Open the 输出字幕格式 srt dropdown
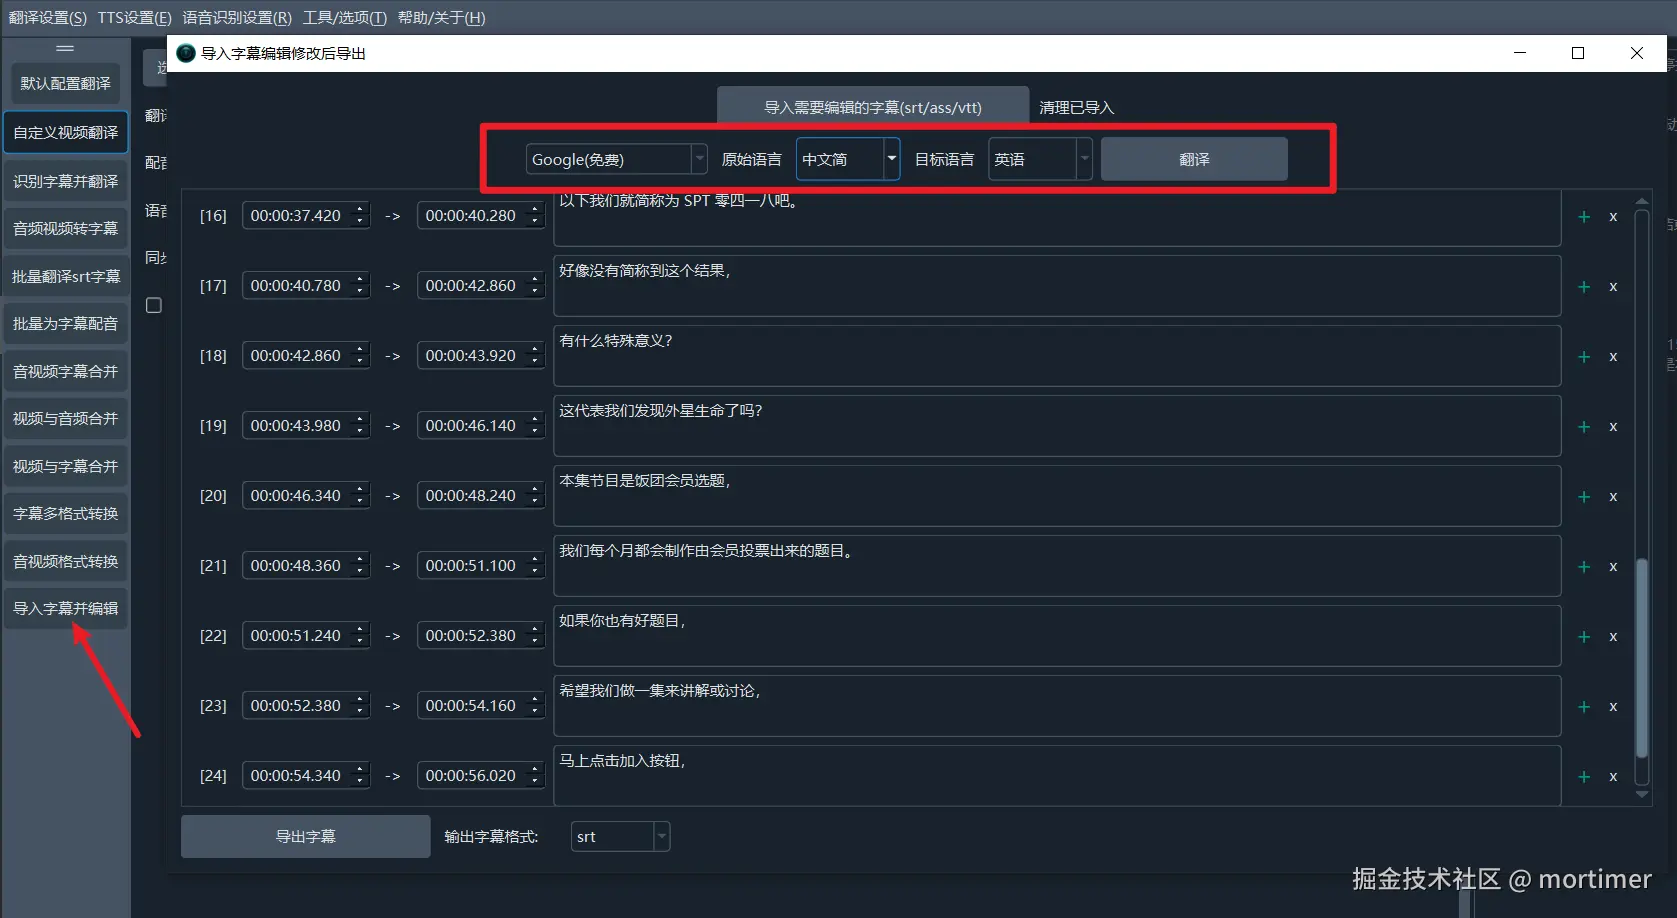 coord(620,836)
